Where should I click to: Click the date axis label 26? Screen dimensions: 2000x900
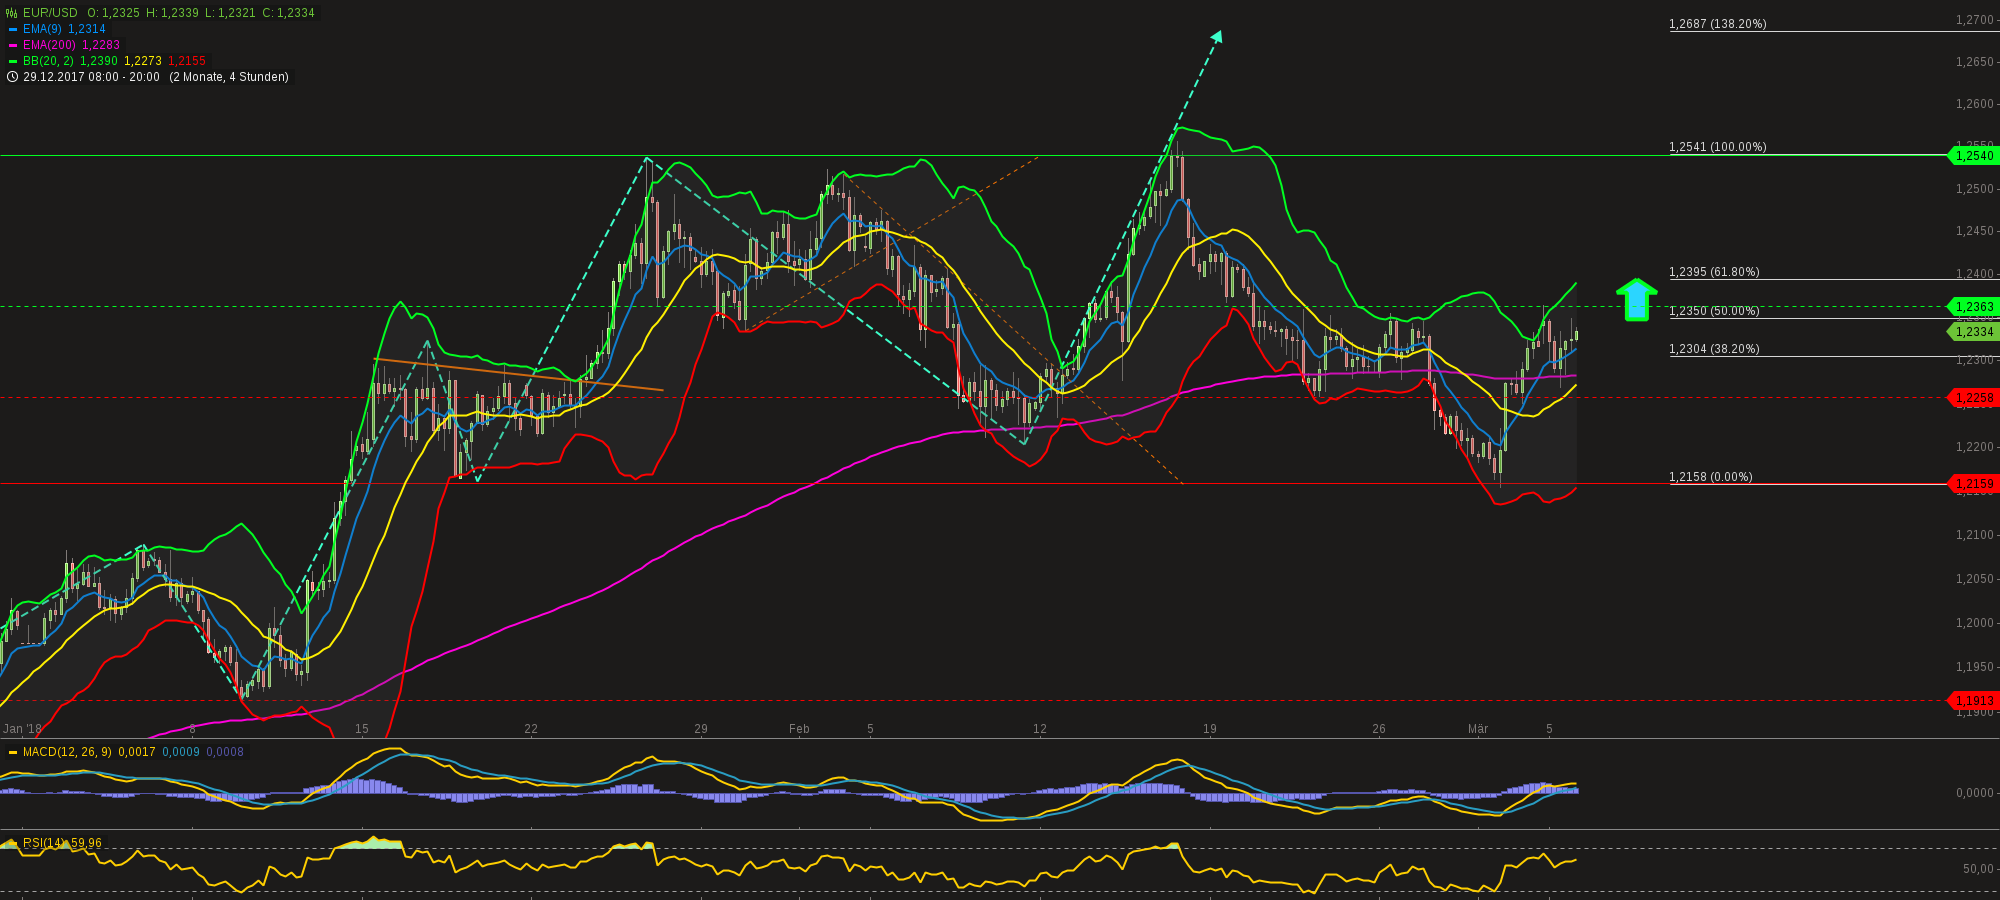click(1379, 729)
